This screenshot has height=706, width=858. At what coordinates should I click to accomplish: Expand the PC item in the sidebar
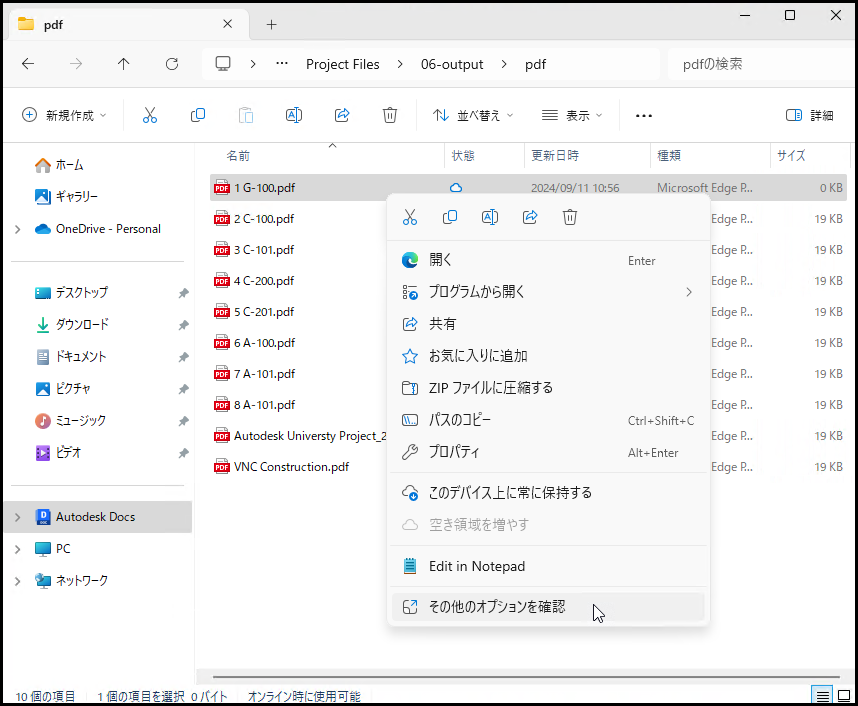click(x=18, y=548)
